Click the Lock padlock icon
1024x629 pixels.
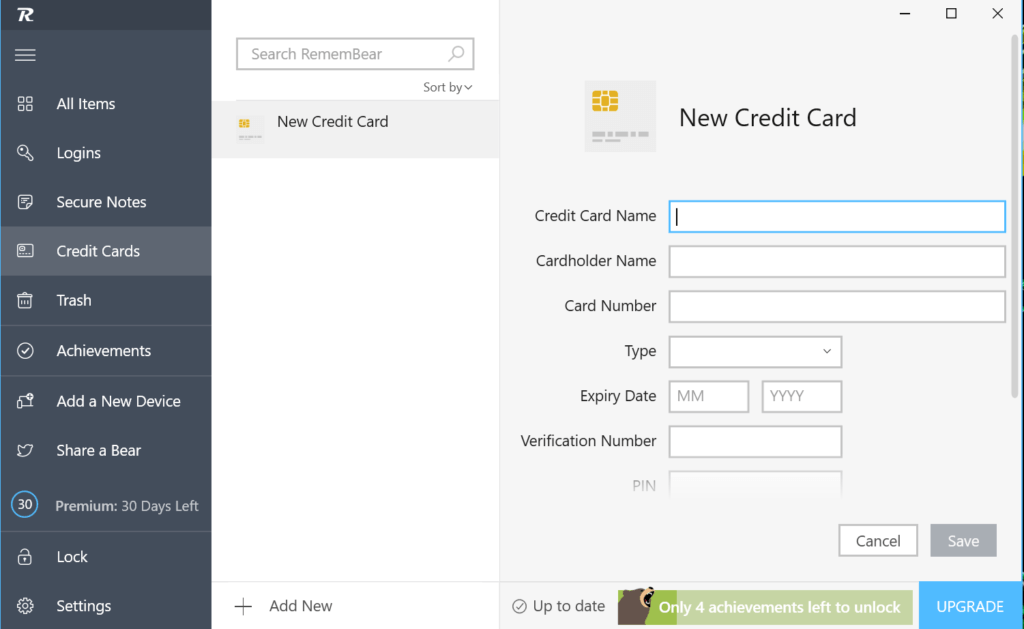click(x=25, y=556)
